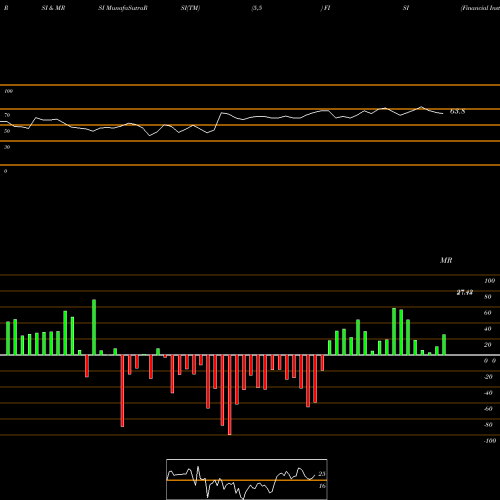Viewport: 500px width, 500px height.
Task: Click the -20 label on the MR right axis
Action: pyautogui.click(x=488, y=377)
